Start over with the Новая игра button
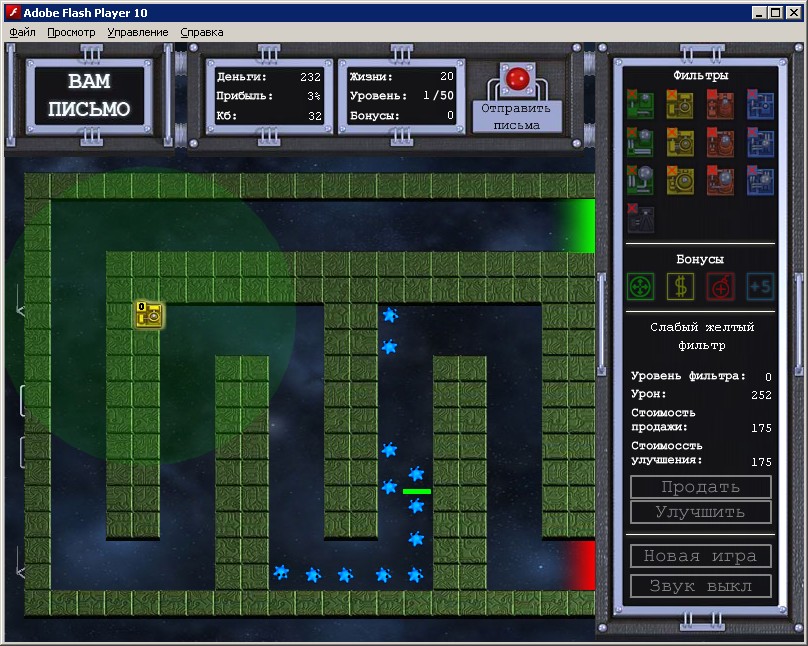Viewport: 808px width, 646px height. 700,556
